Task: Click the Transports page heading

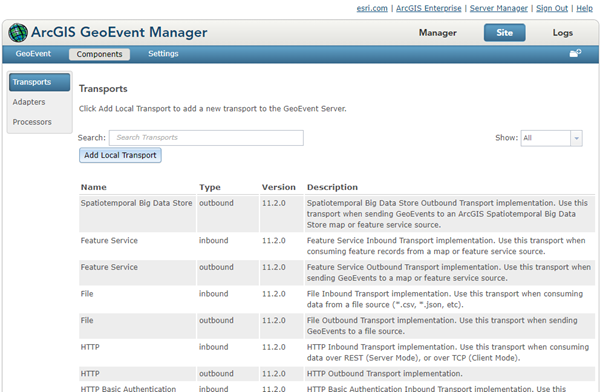Action: (103, 89)
